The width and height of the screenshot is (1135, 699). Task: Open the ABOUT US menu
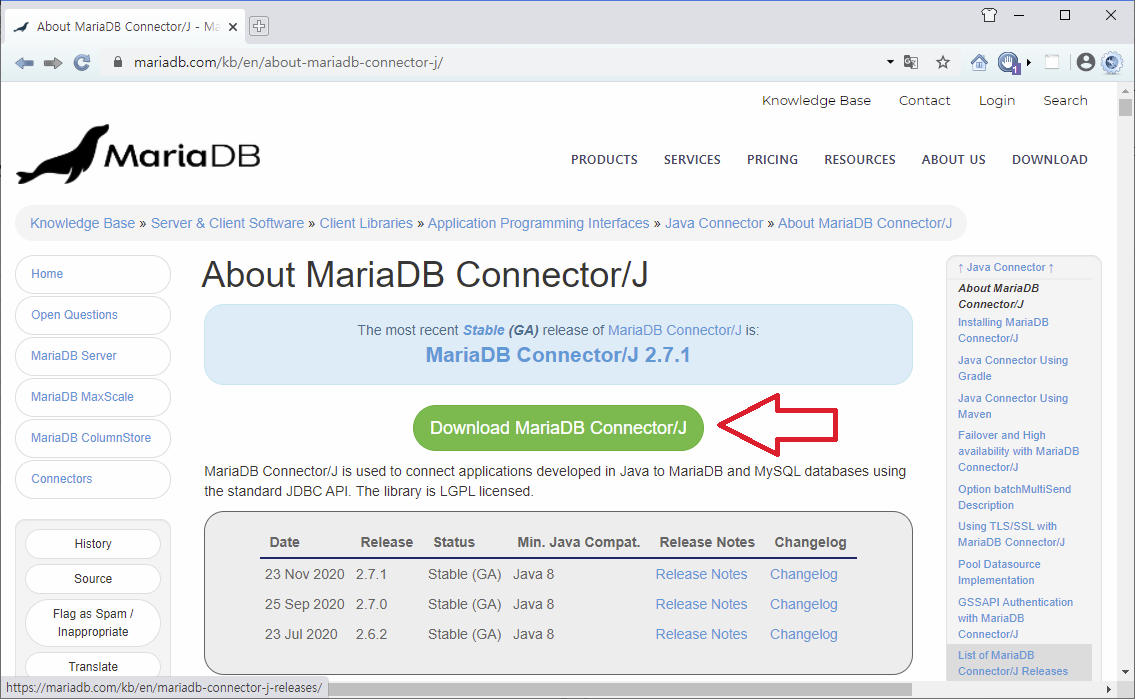(953, 160)
